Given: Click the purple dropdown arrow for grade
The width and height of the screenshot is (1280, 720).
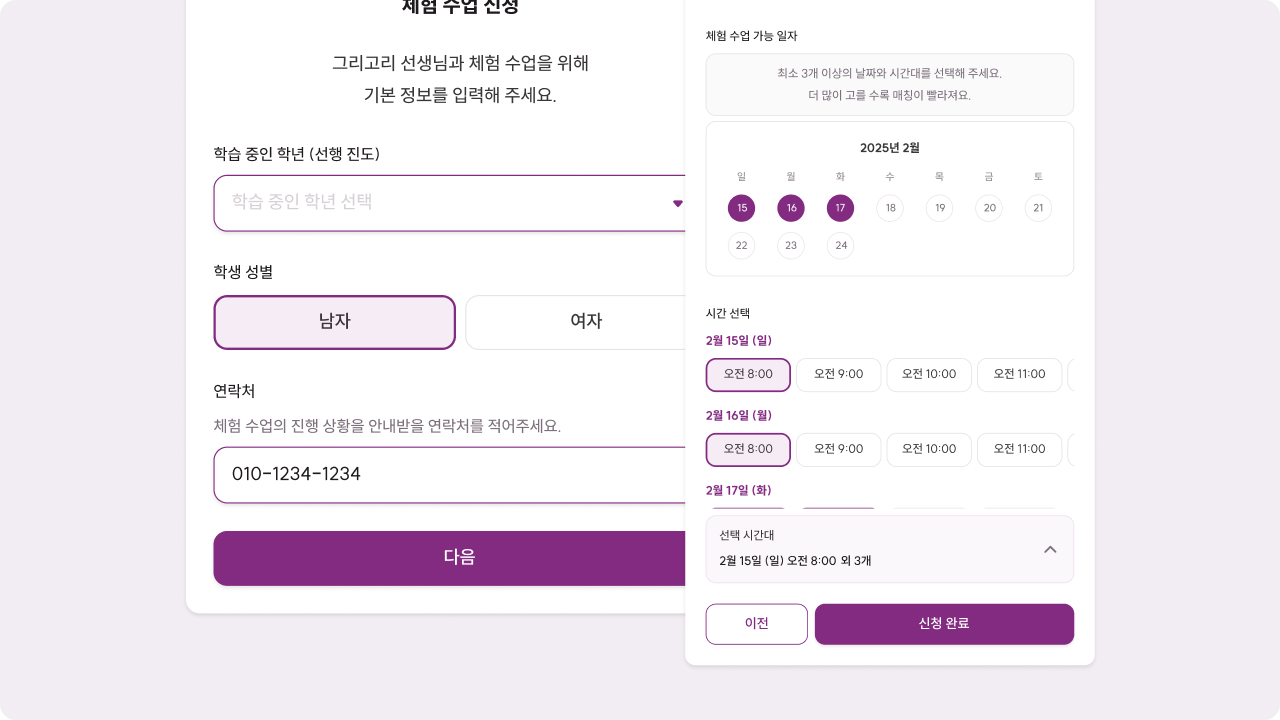Looking at the screenshot, I should click(677, 203).
